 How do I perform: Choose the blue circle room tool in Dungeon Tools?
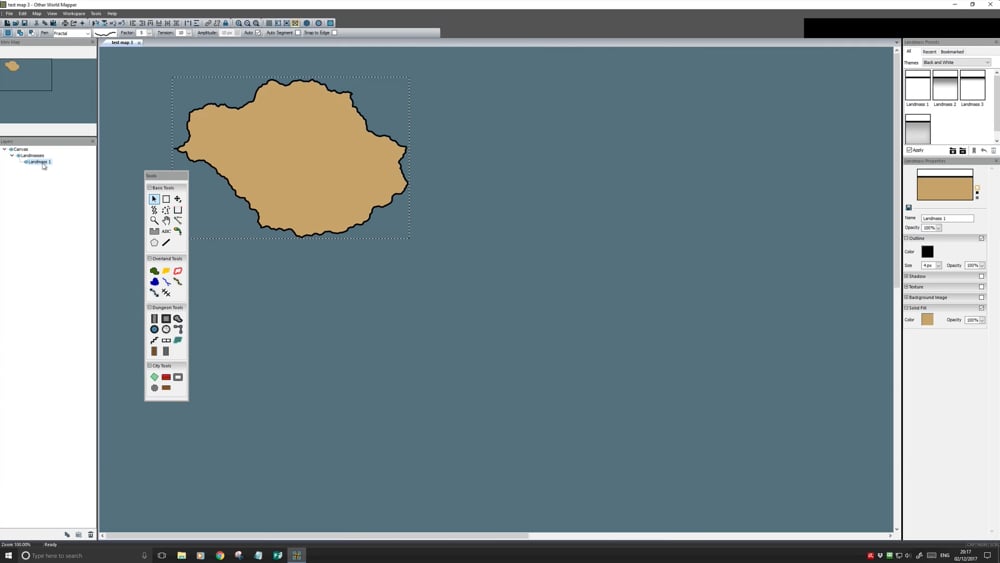[x=154, y=330]
